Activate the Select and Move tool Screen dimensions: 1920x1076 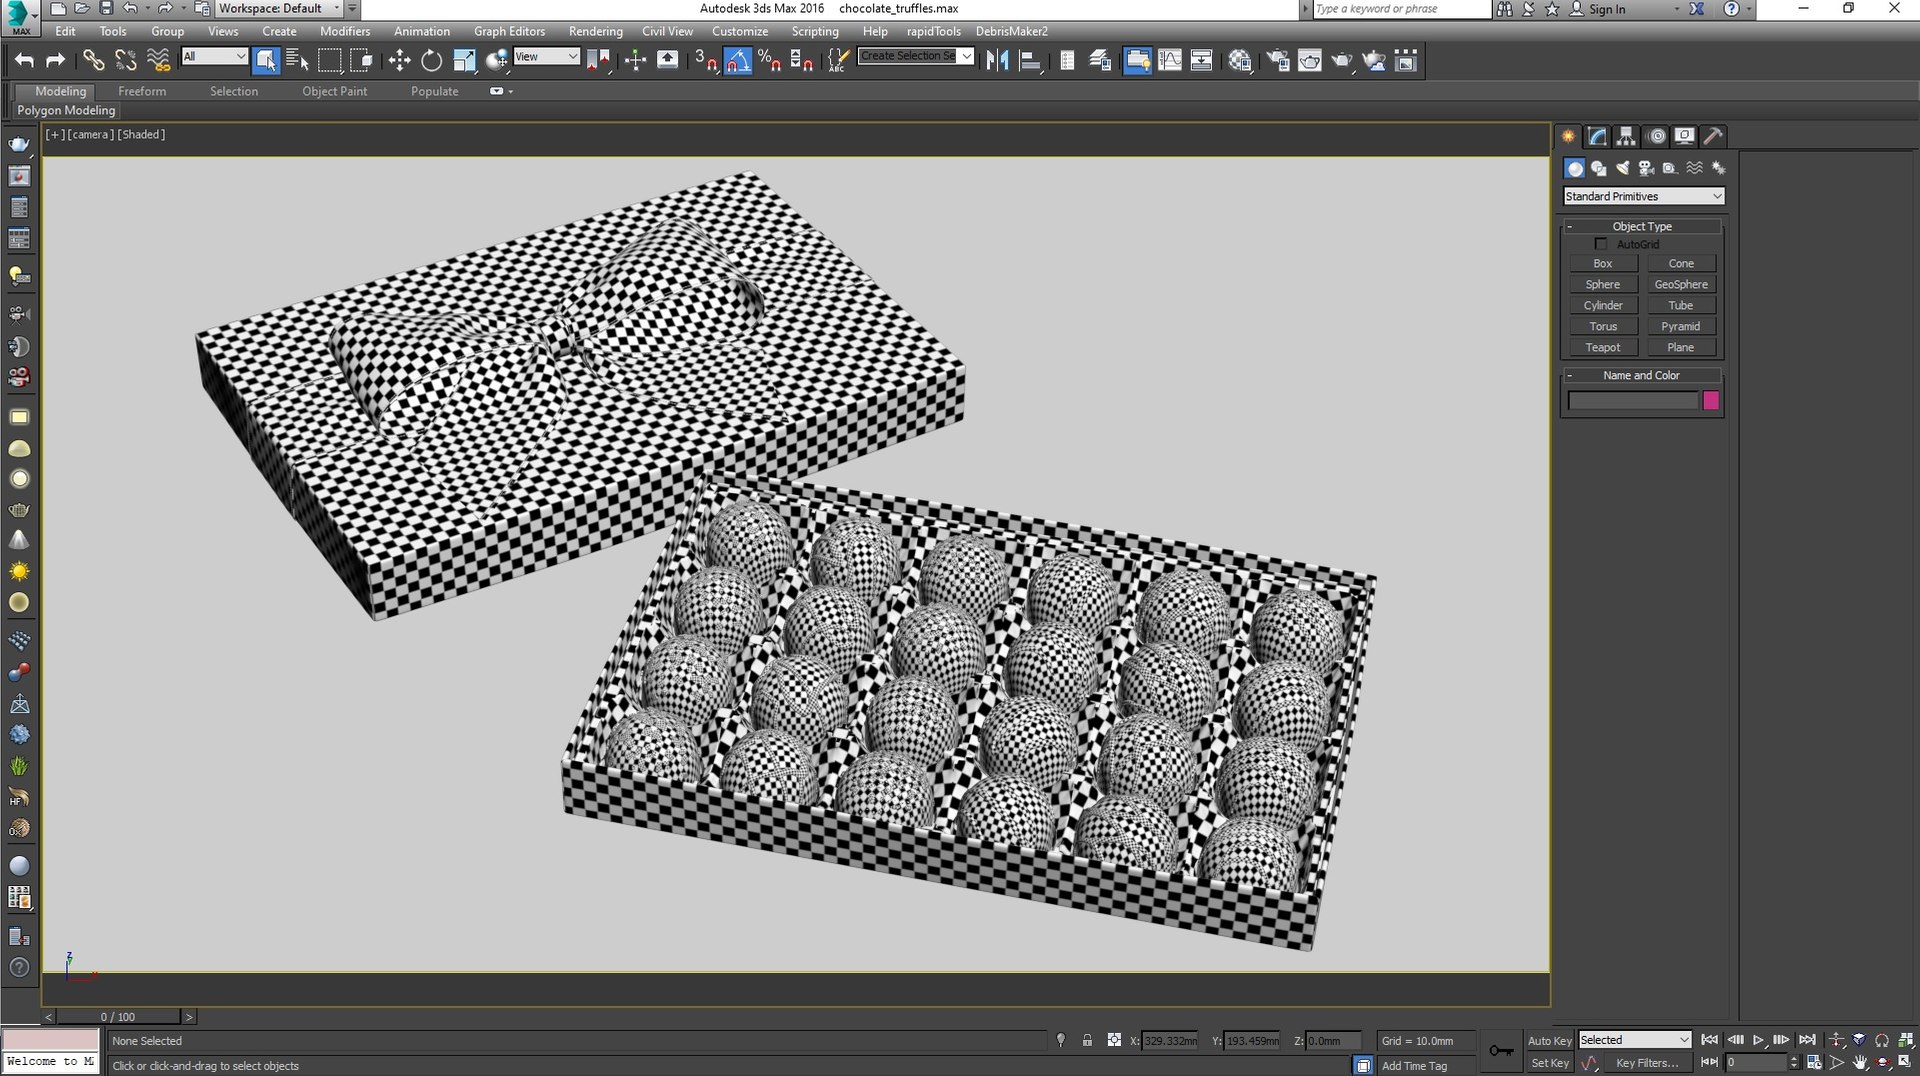399,61
